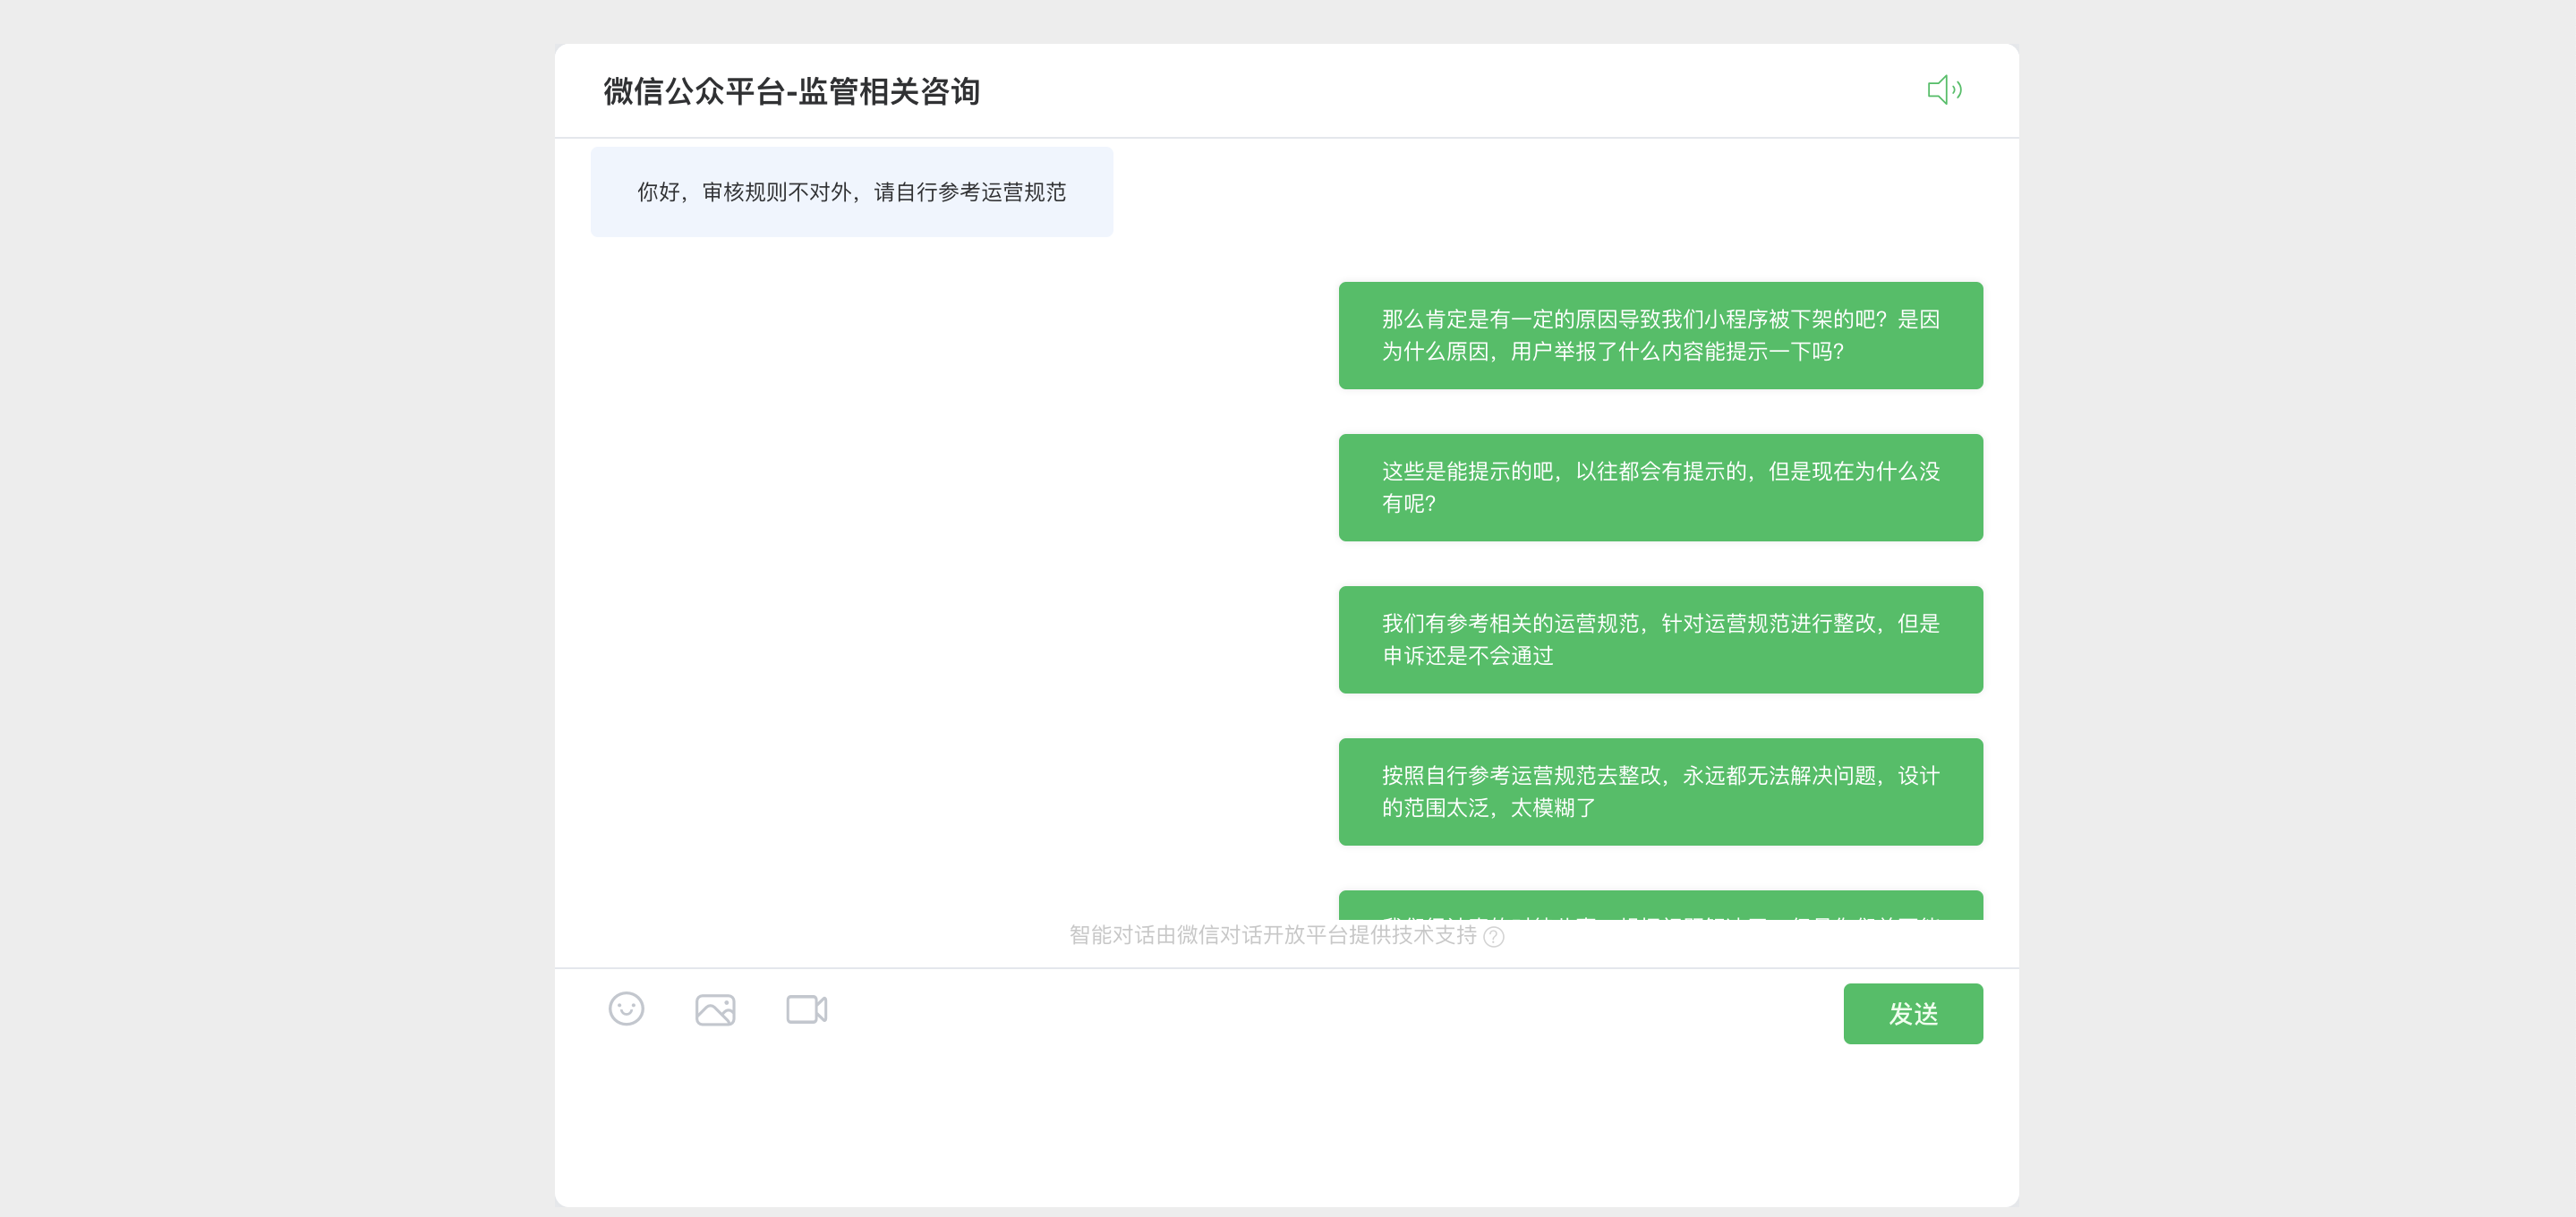
Task: Click the 智能对话由微信对话开放平台提供技术支持 footer text
Action: point(1272,935)
